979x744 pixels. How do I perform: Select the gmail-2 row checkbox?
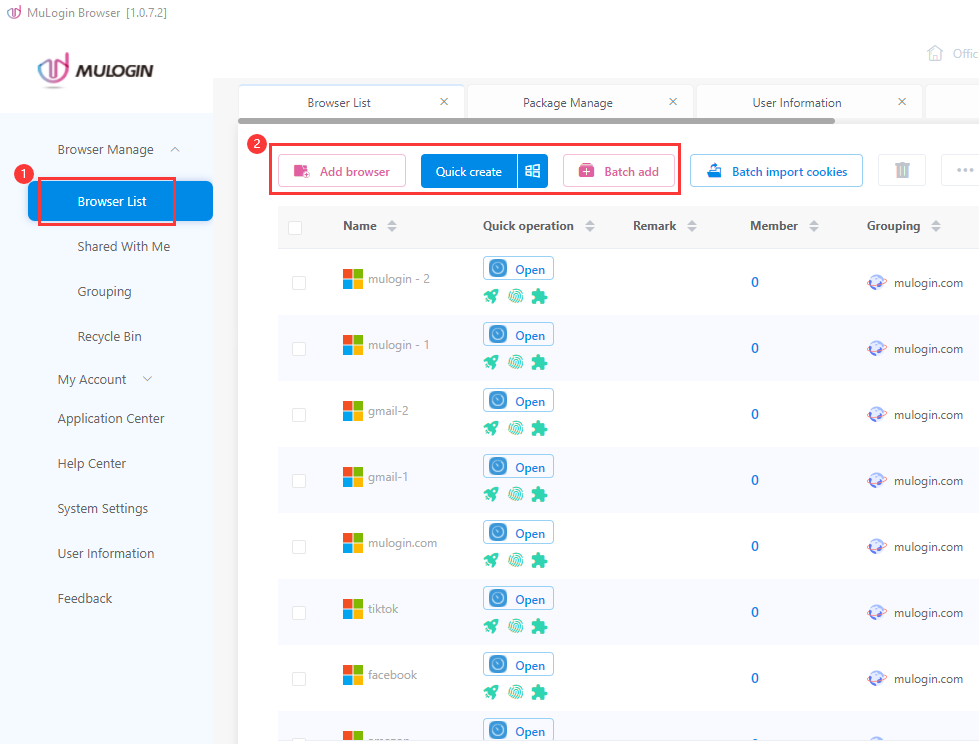click(x=299, y=415)
